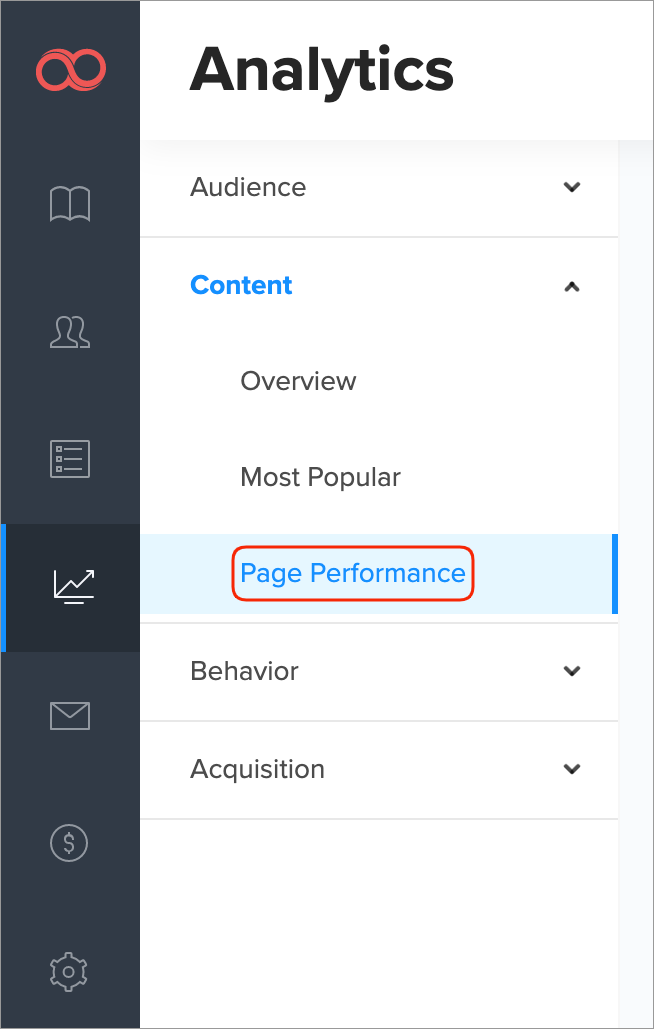Click the Behavior section label

(x=244, y=671)
